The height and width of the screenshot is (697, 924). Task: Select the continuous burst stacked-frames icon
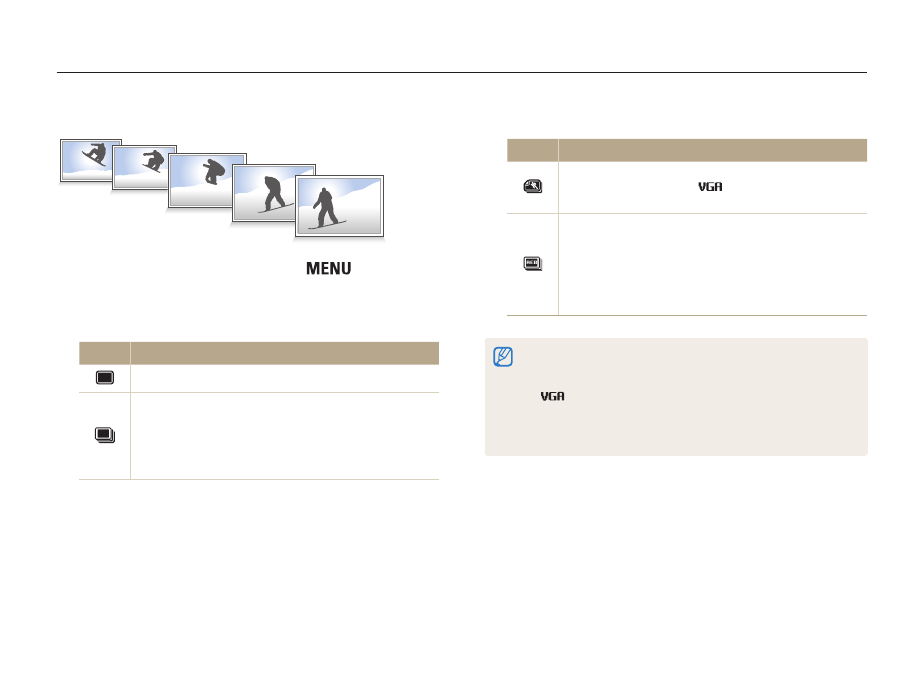tap(105, 435)
